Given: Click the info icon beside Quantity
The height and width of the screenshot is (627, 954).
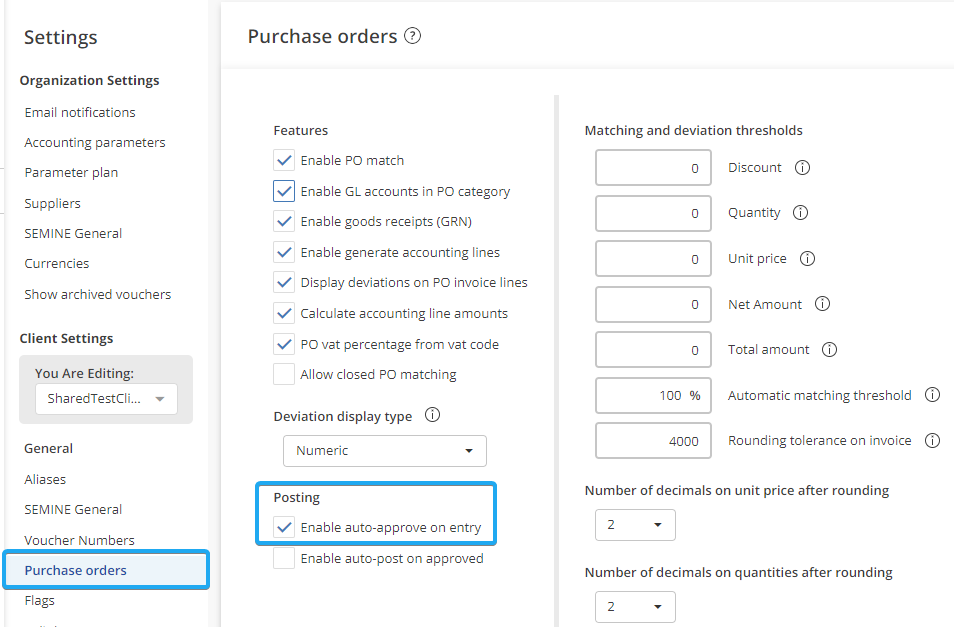Looking at the screenshot, I should pos(800,213).
